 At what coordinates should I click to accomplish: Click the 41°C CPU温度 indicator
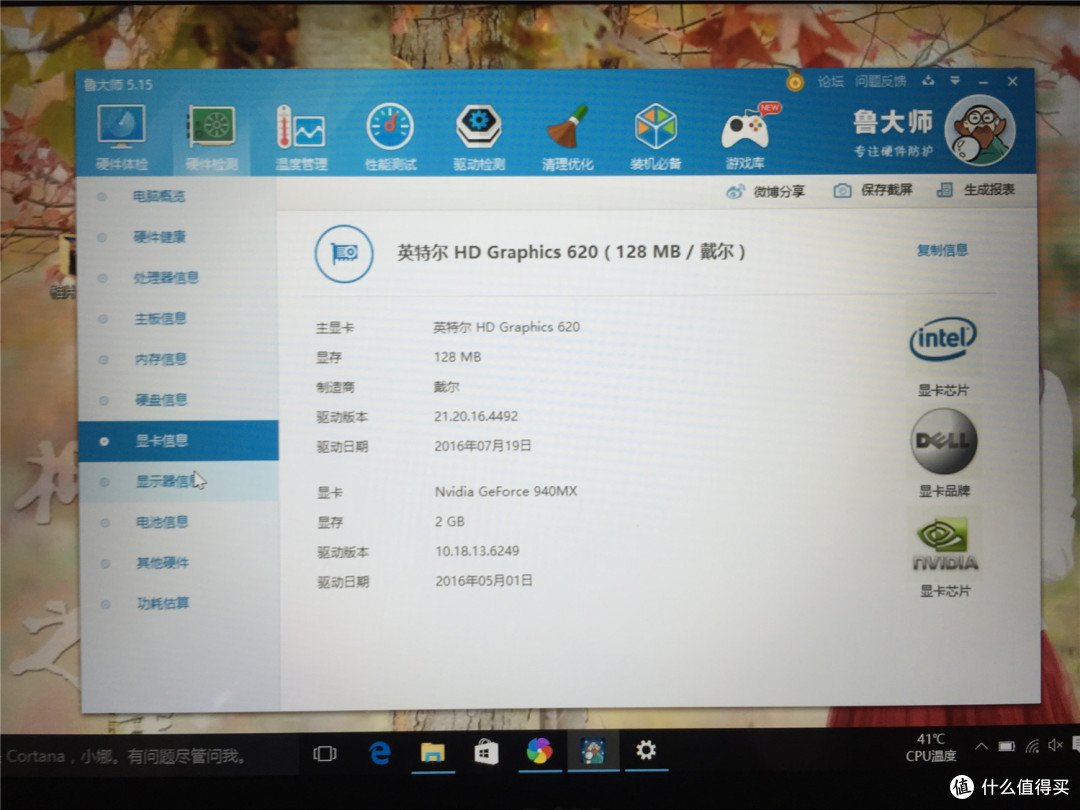[x=931, y=747]
